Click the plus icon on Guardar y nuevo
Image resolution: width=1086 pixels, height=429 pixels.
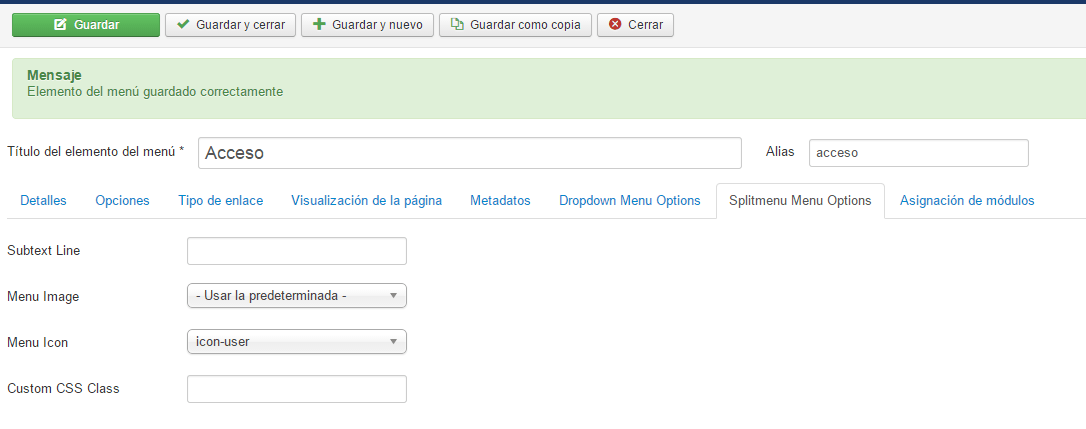coord(319,24)
